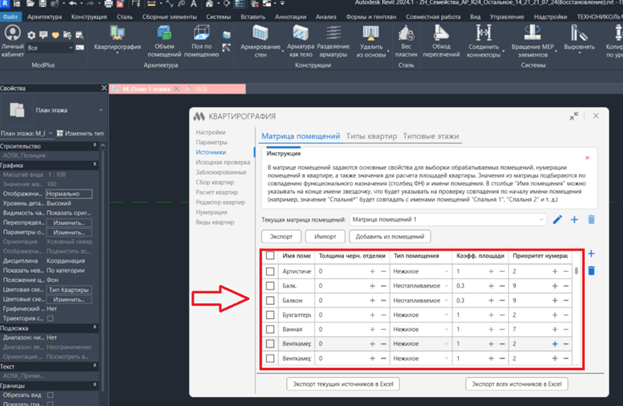Click the Revit print icon in quick access toolbar
The image size is (623, 406).
point(108,4)
